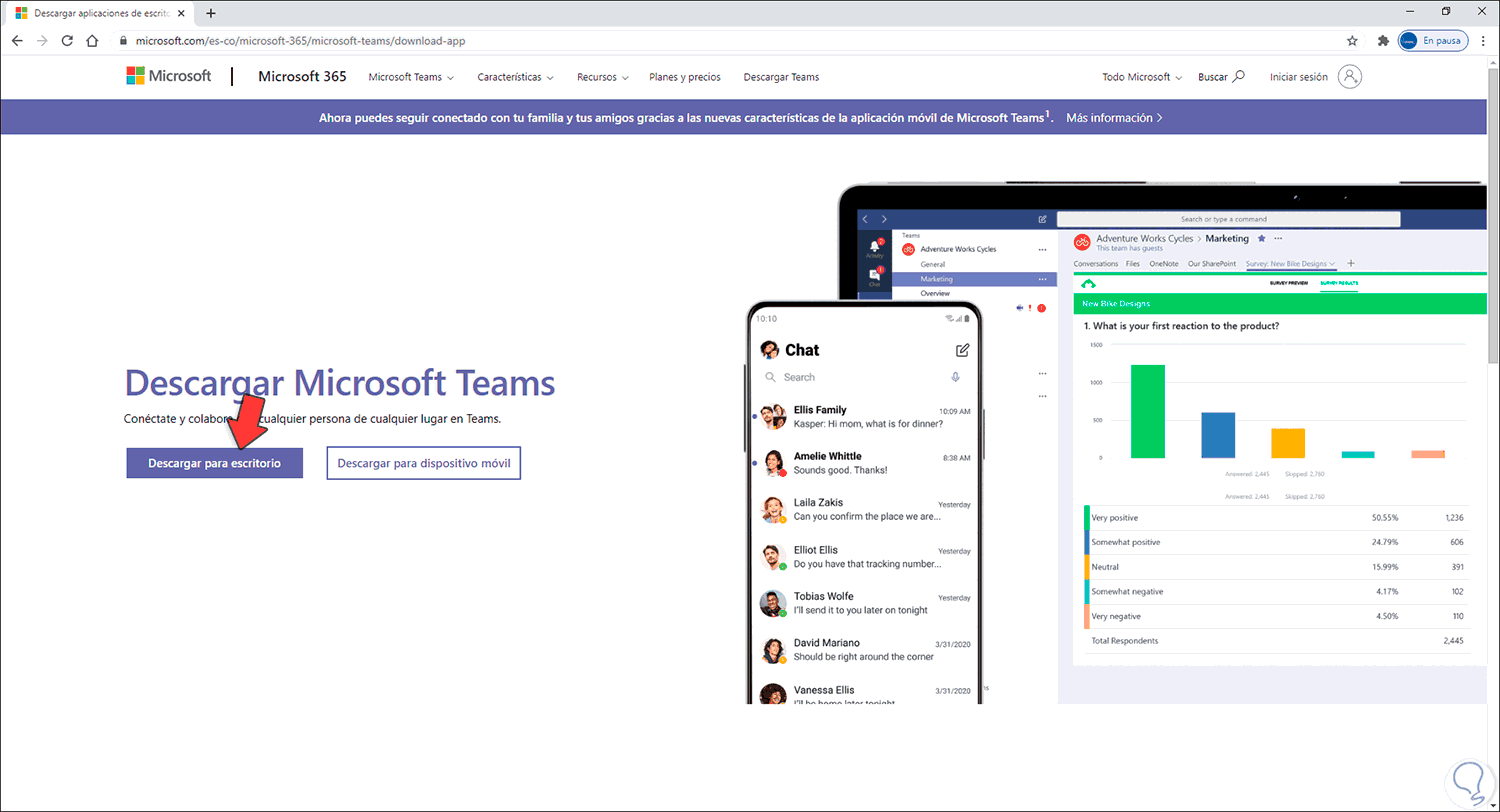Expand the Microsoft Teams menu
The width and height of the screenshot is (1500, 812).
(411, 77)
